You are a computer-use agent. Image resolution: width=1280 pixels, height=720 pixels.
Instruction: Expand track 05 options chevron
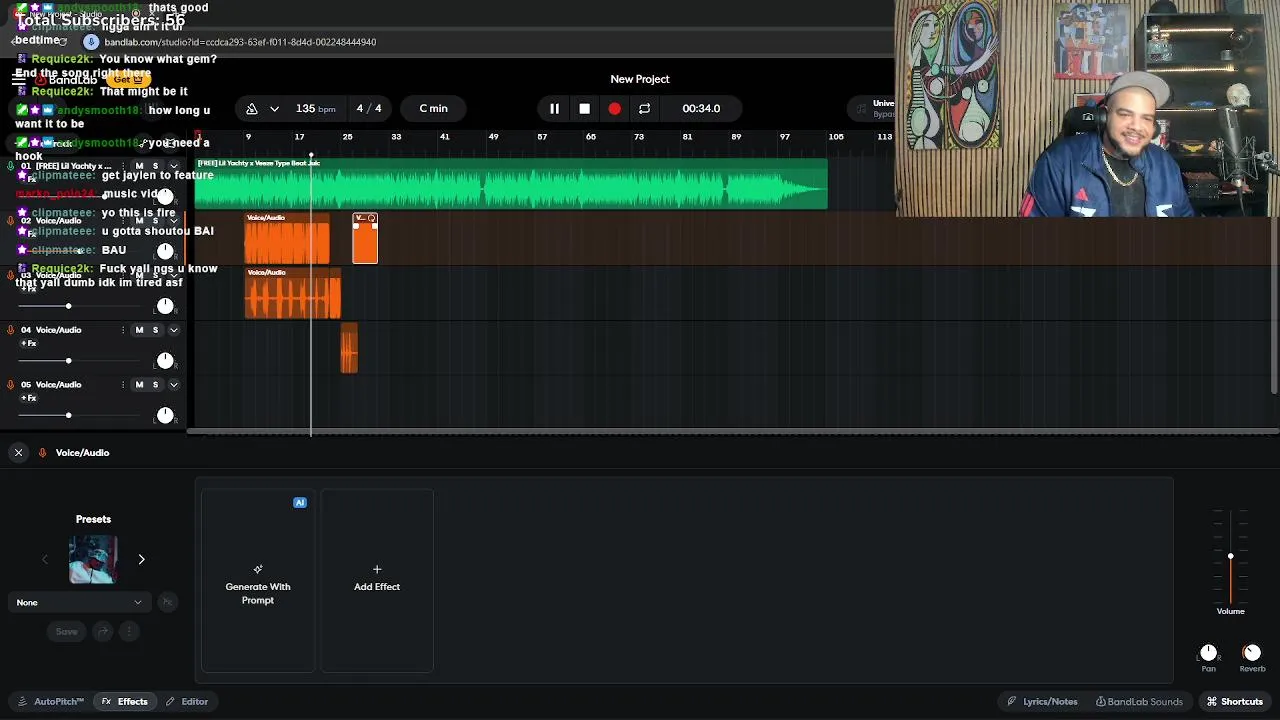pyautogui.click(x=173, y=385)
